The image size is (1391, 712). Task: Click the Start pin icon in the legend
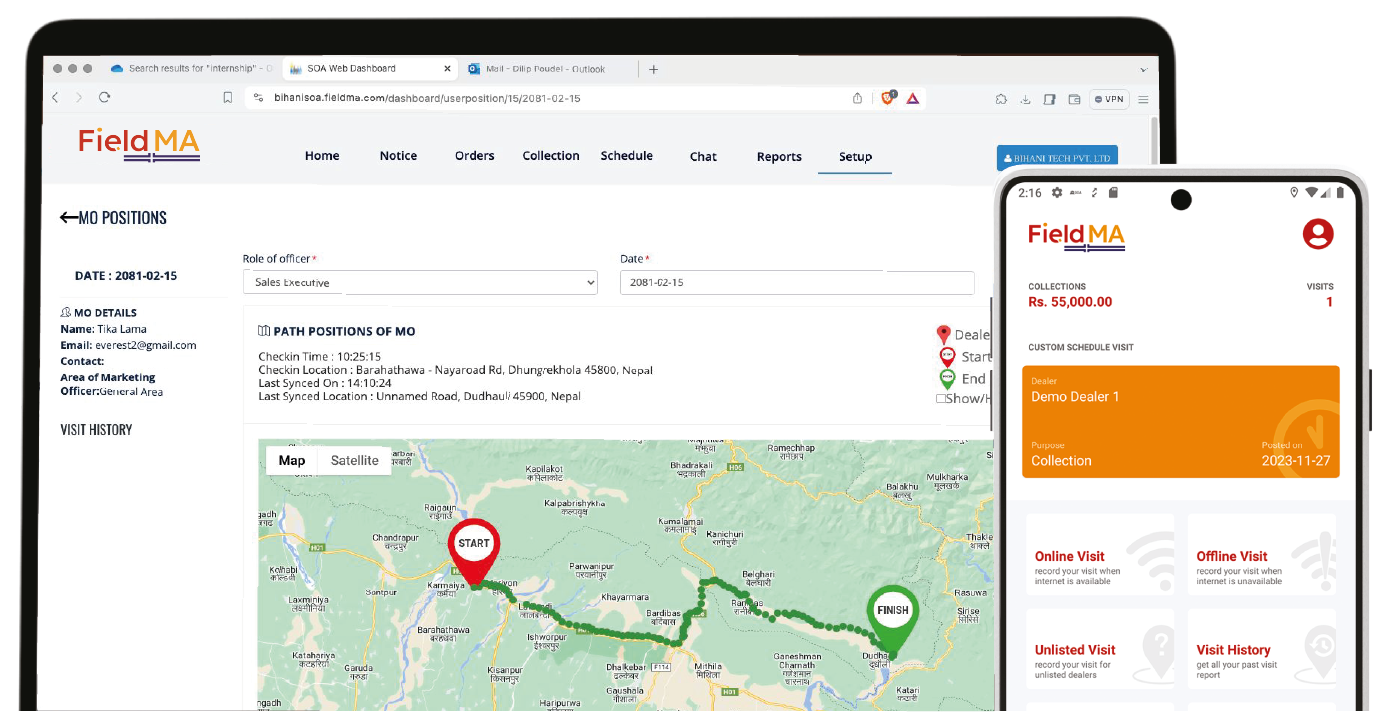pyautogui.click(x=947, y=357)
